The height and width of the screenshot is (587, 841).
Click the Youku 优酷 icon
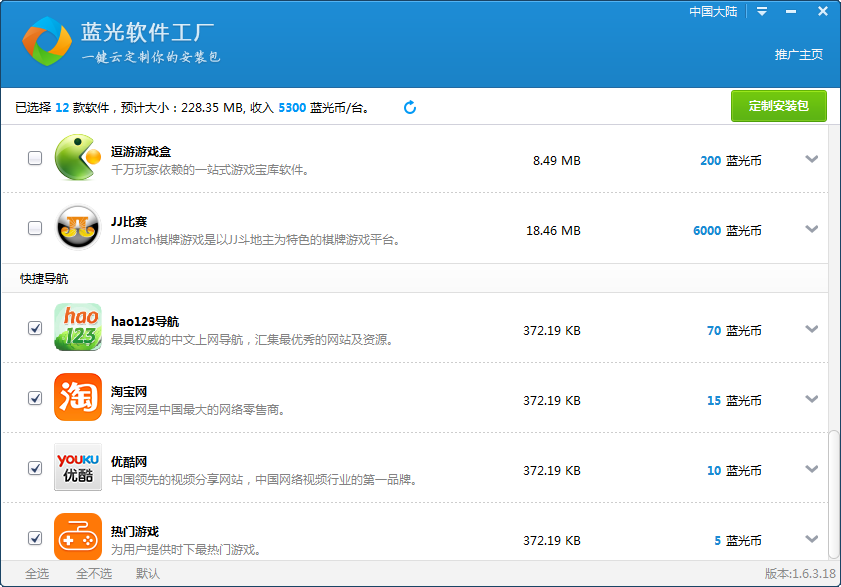point(77,468)
